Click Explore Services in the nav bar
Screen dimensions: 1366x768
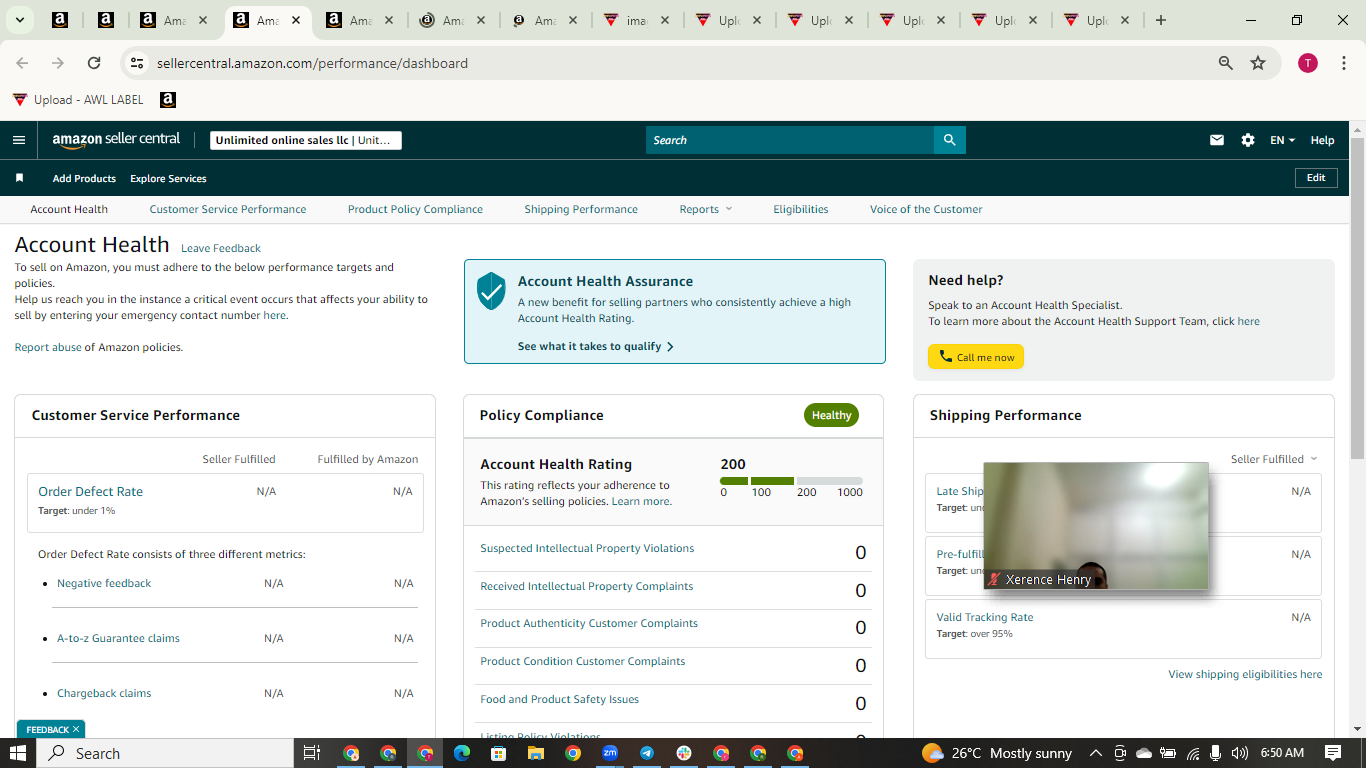tap(168, 178)
